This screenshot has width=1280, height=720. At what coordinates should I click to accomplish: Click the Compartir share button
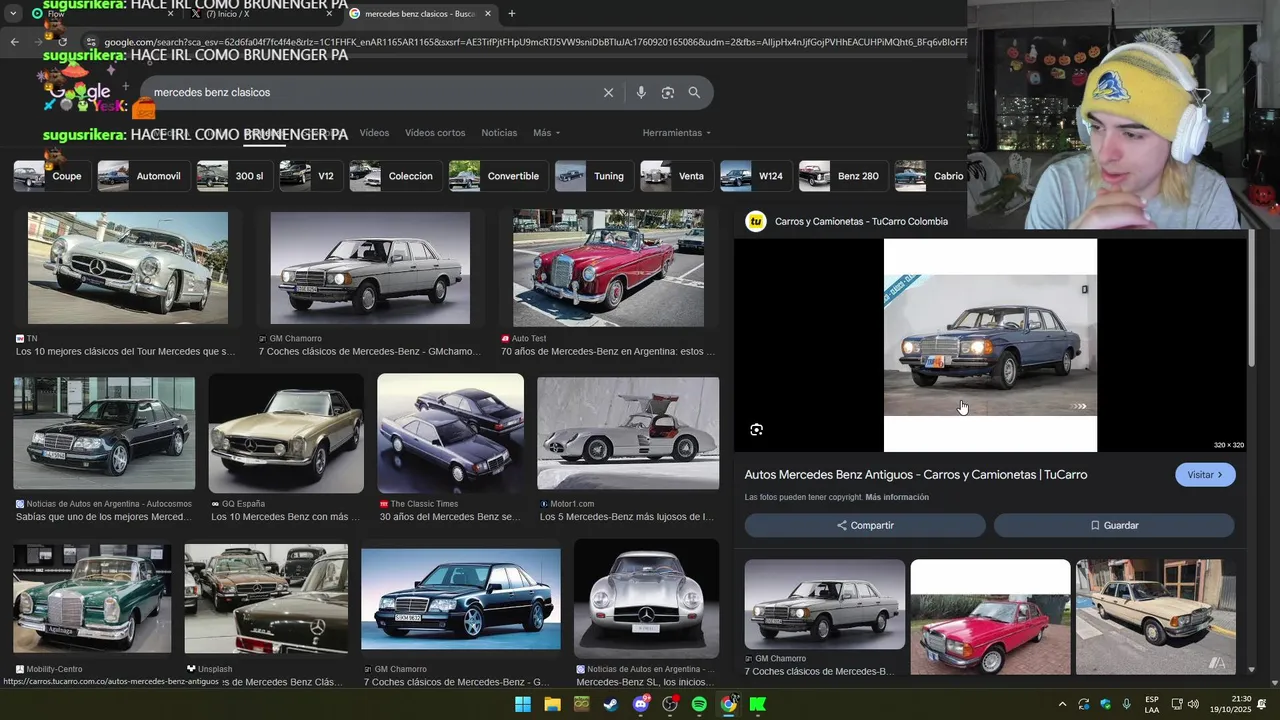[865, 525]
